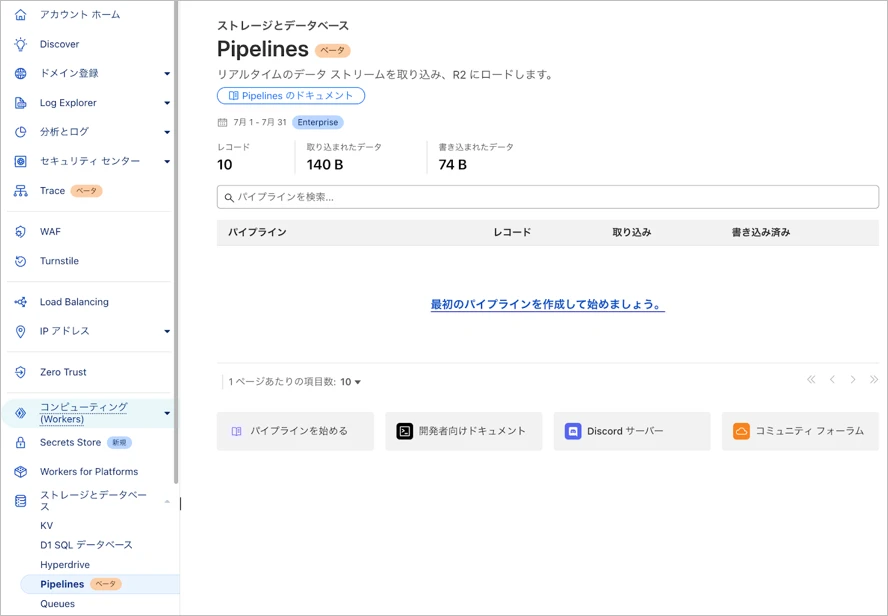This screenshot has height=616, width=888.
Task: Expand the Log Explorer submenu arrow
Action: coord(167,103)
